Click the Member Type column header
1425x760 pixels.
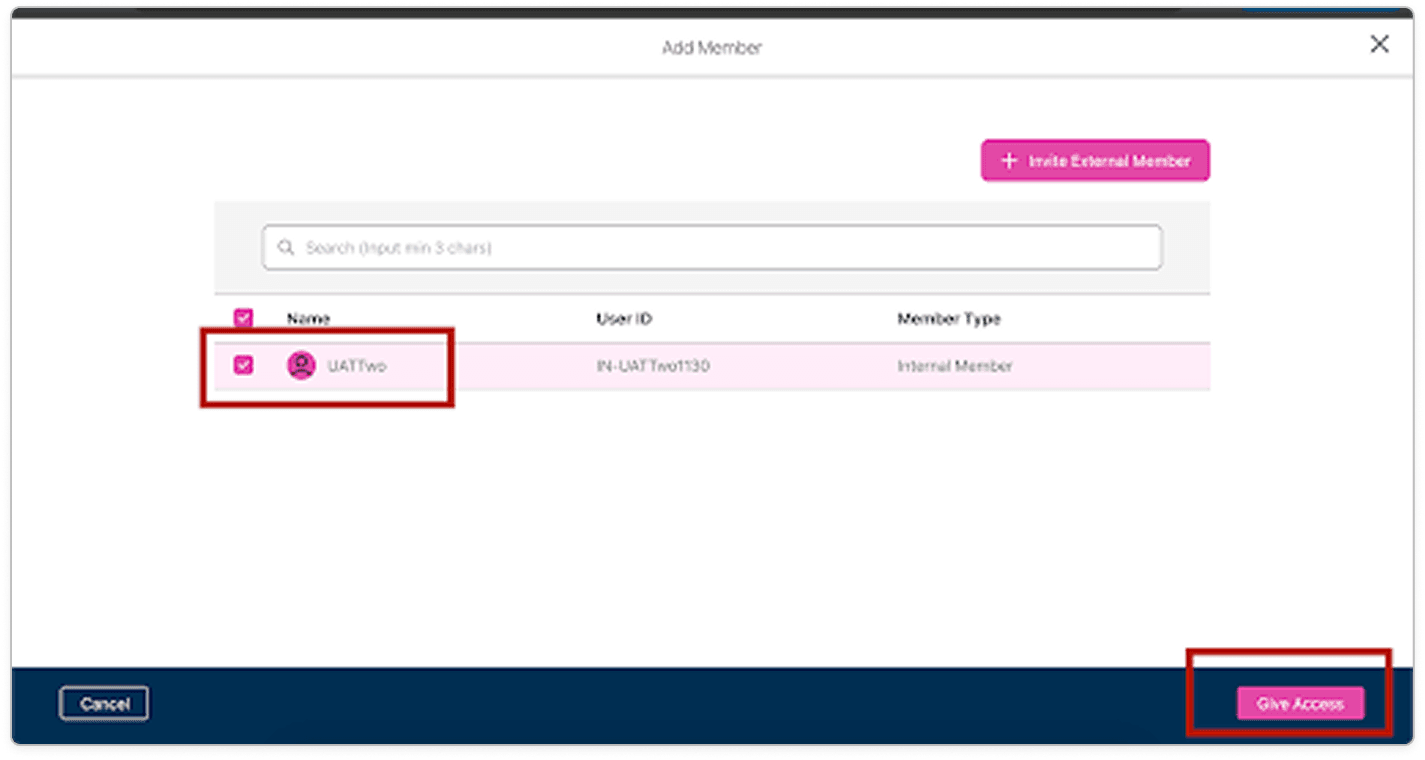(949, 318)
